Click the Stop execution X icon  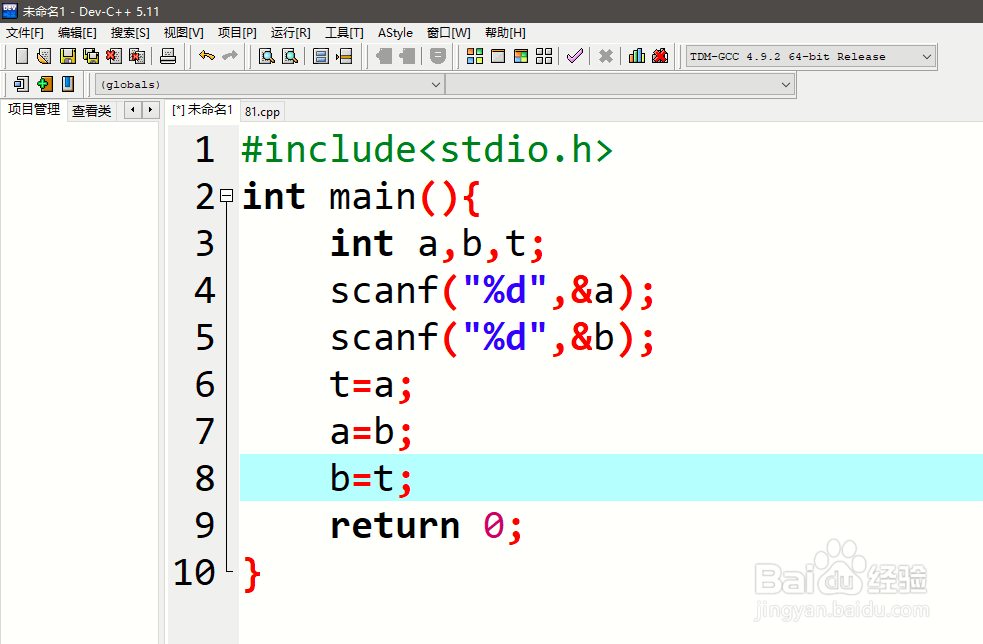tap(606, 56)
